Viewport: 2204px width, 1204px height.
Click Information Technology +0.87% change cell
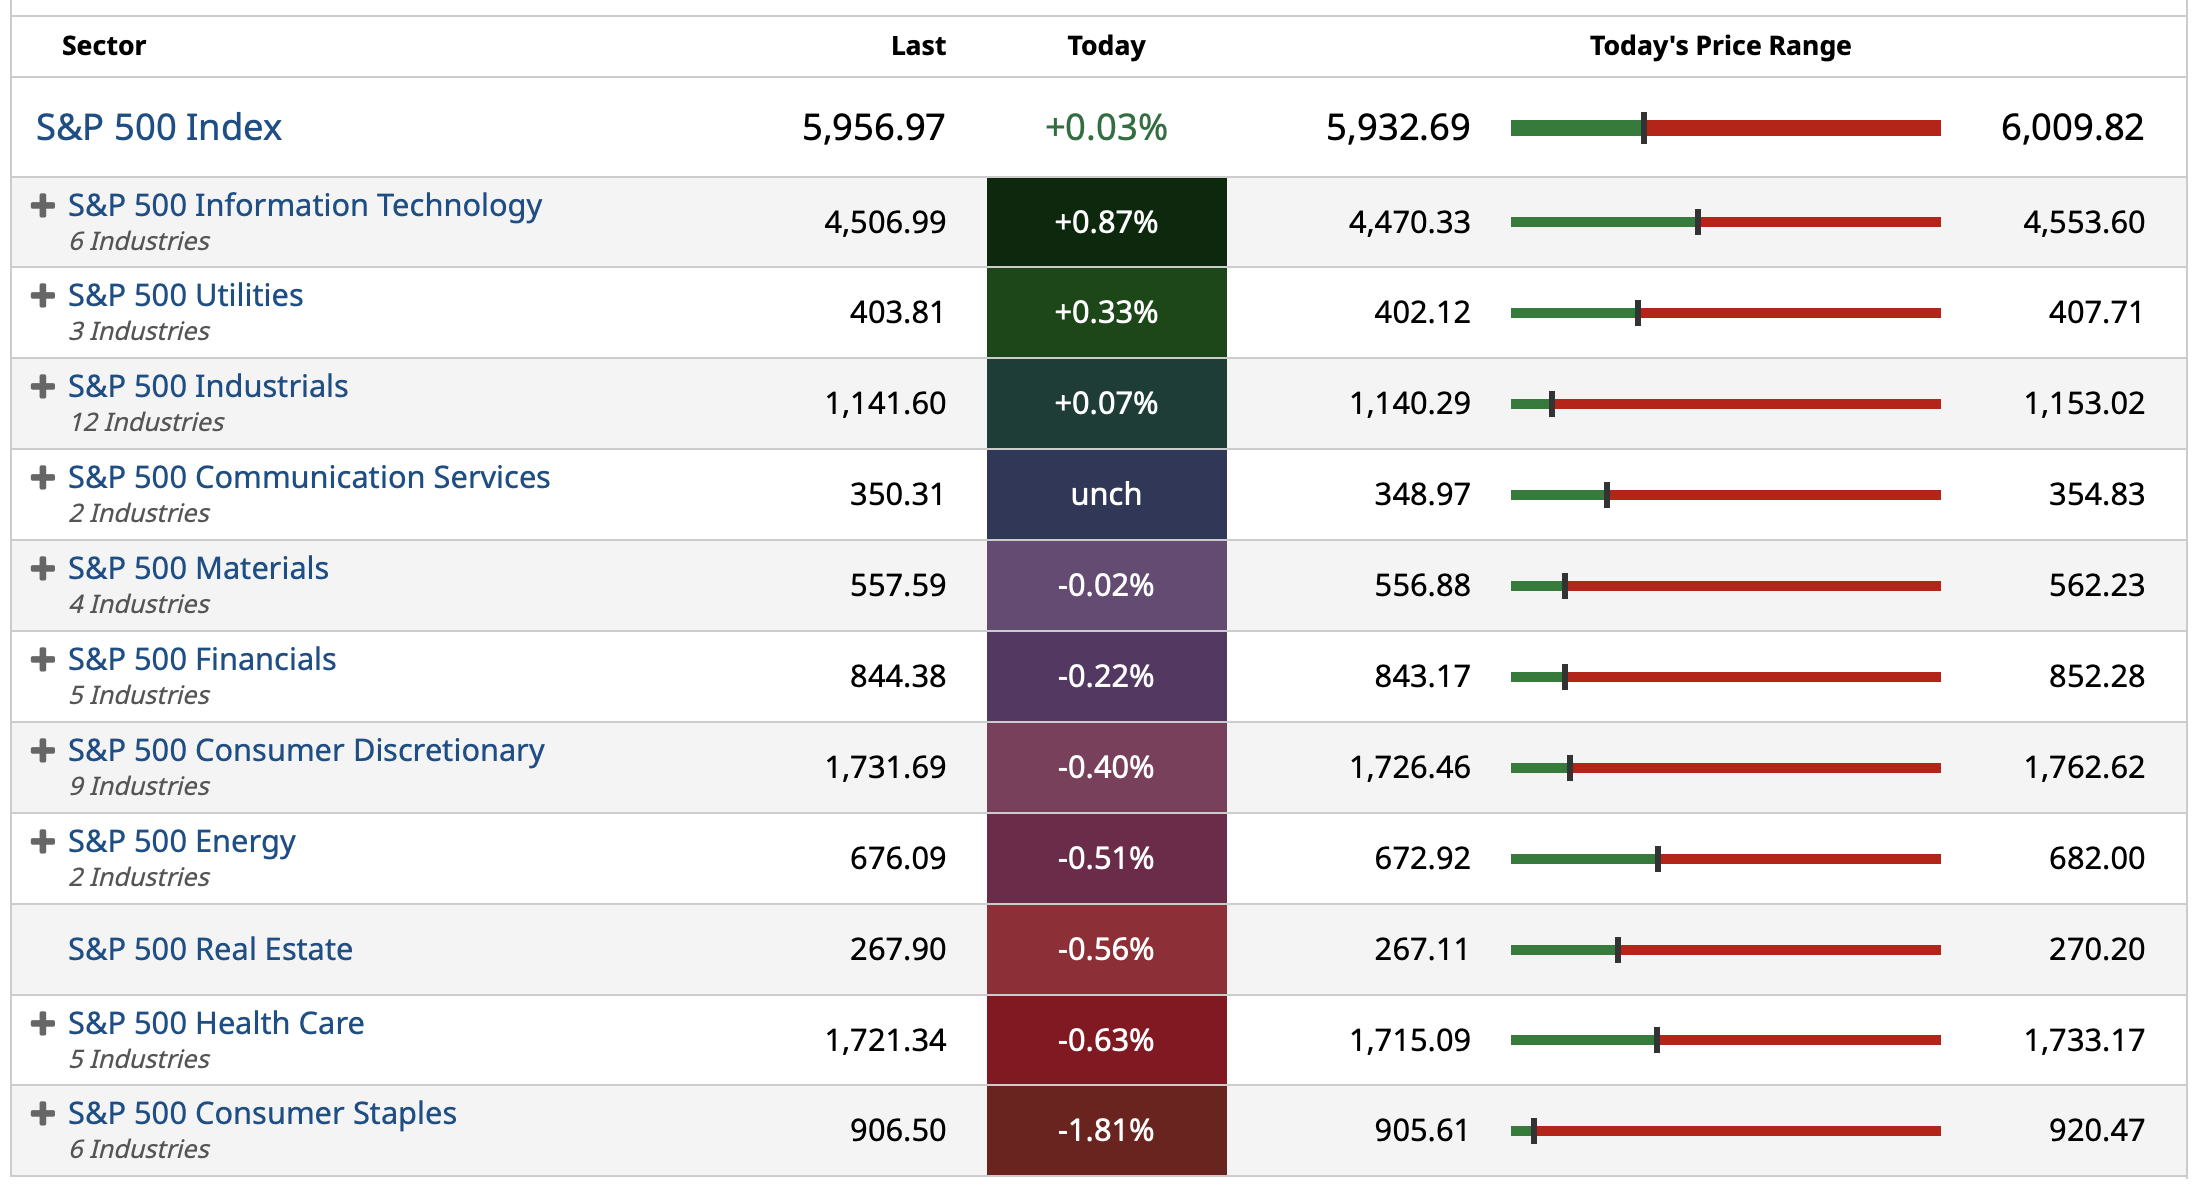click(x=1106, y=222)
